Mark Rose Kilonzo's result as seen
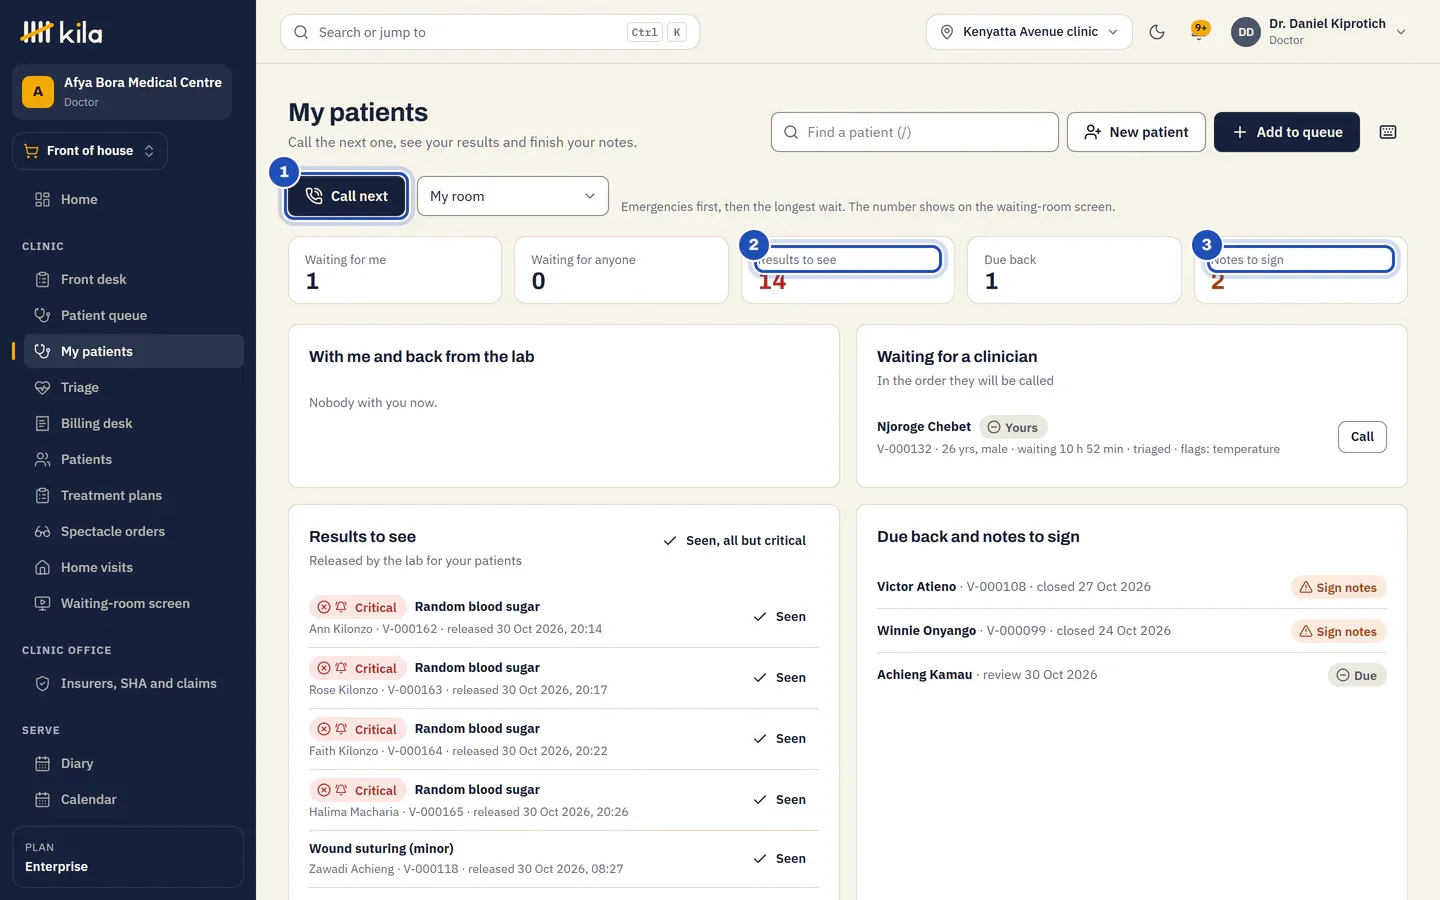The height and width of the screenshot is (900, 1440). 780,678
